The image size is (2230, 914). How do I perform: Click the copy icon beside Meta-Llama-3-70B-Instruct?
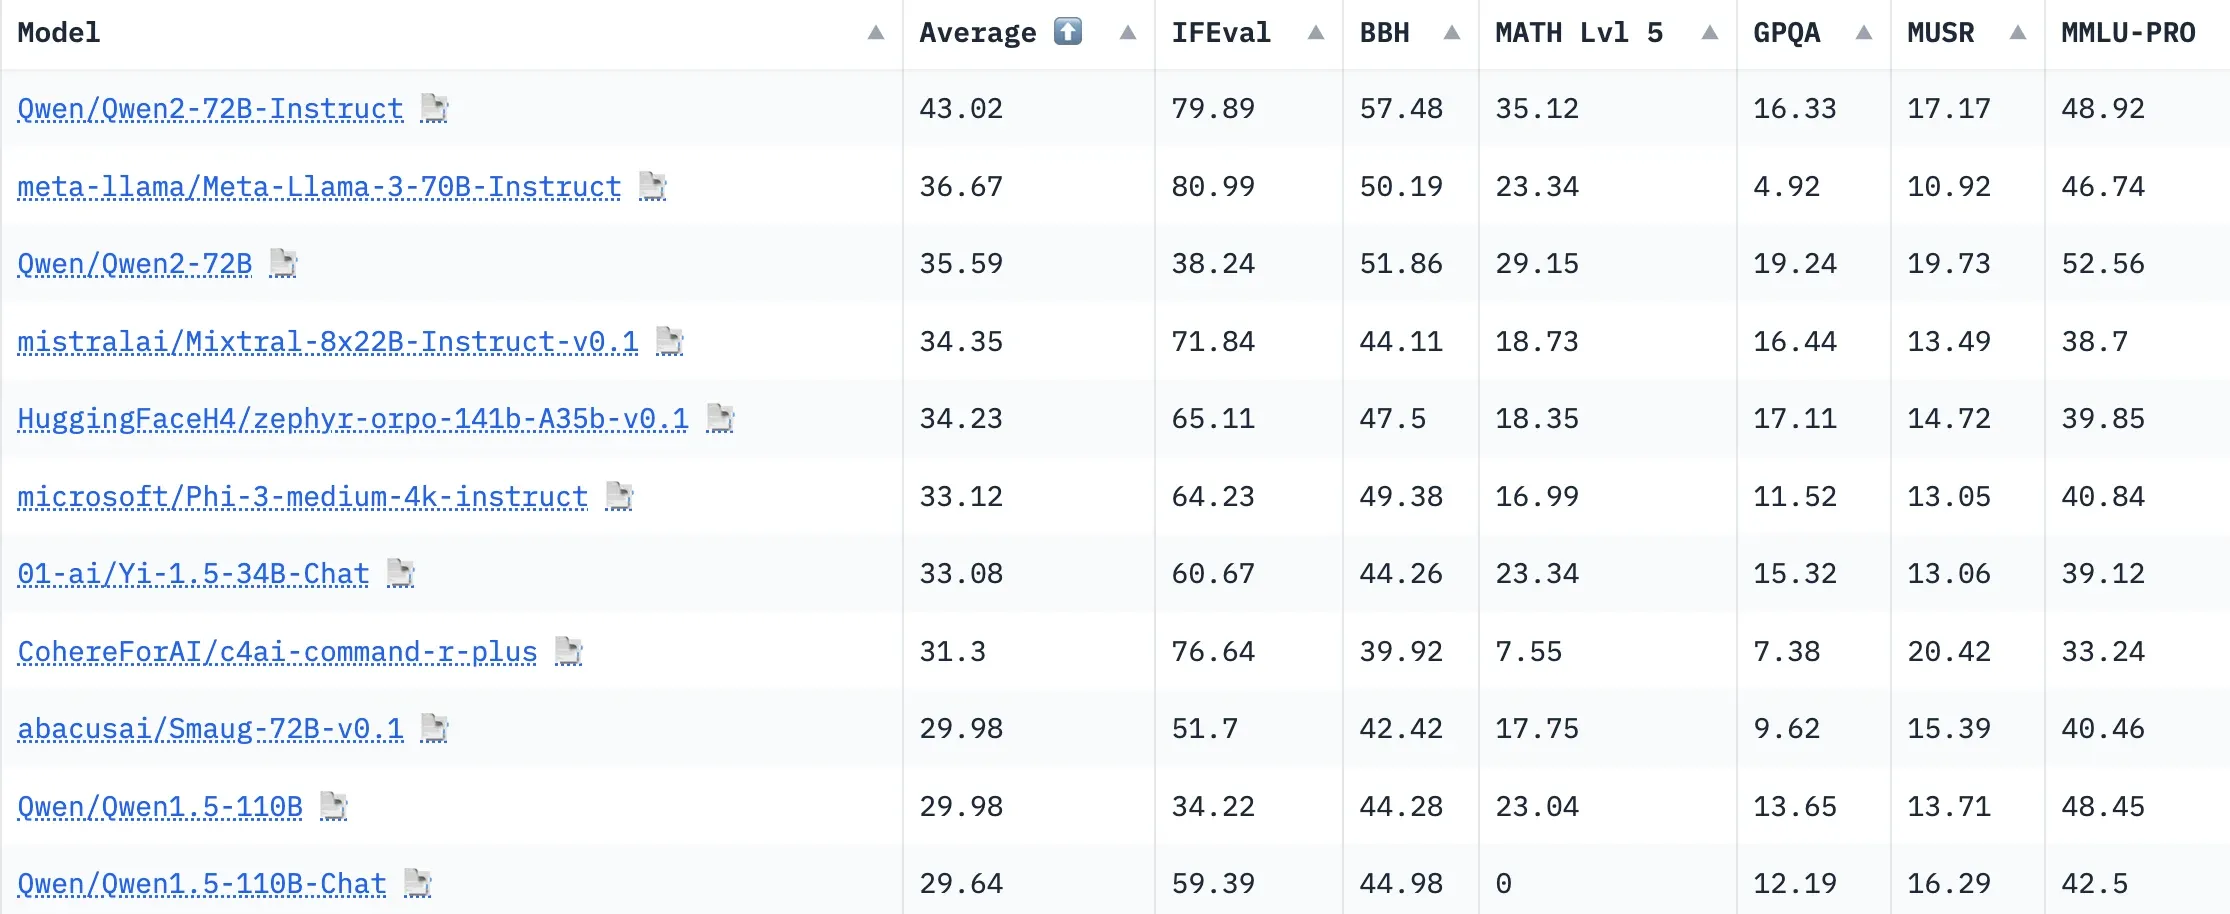pyautogui.click(x=654, y=186)
